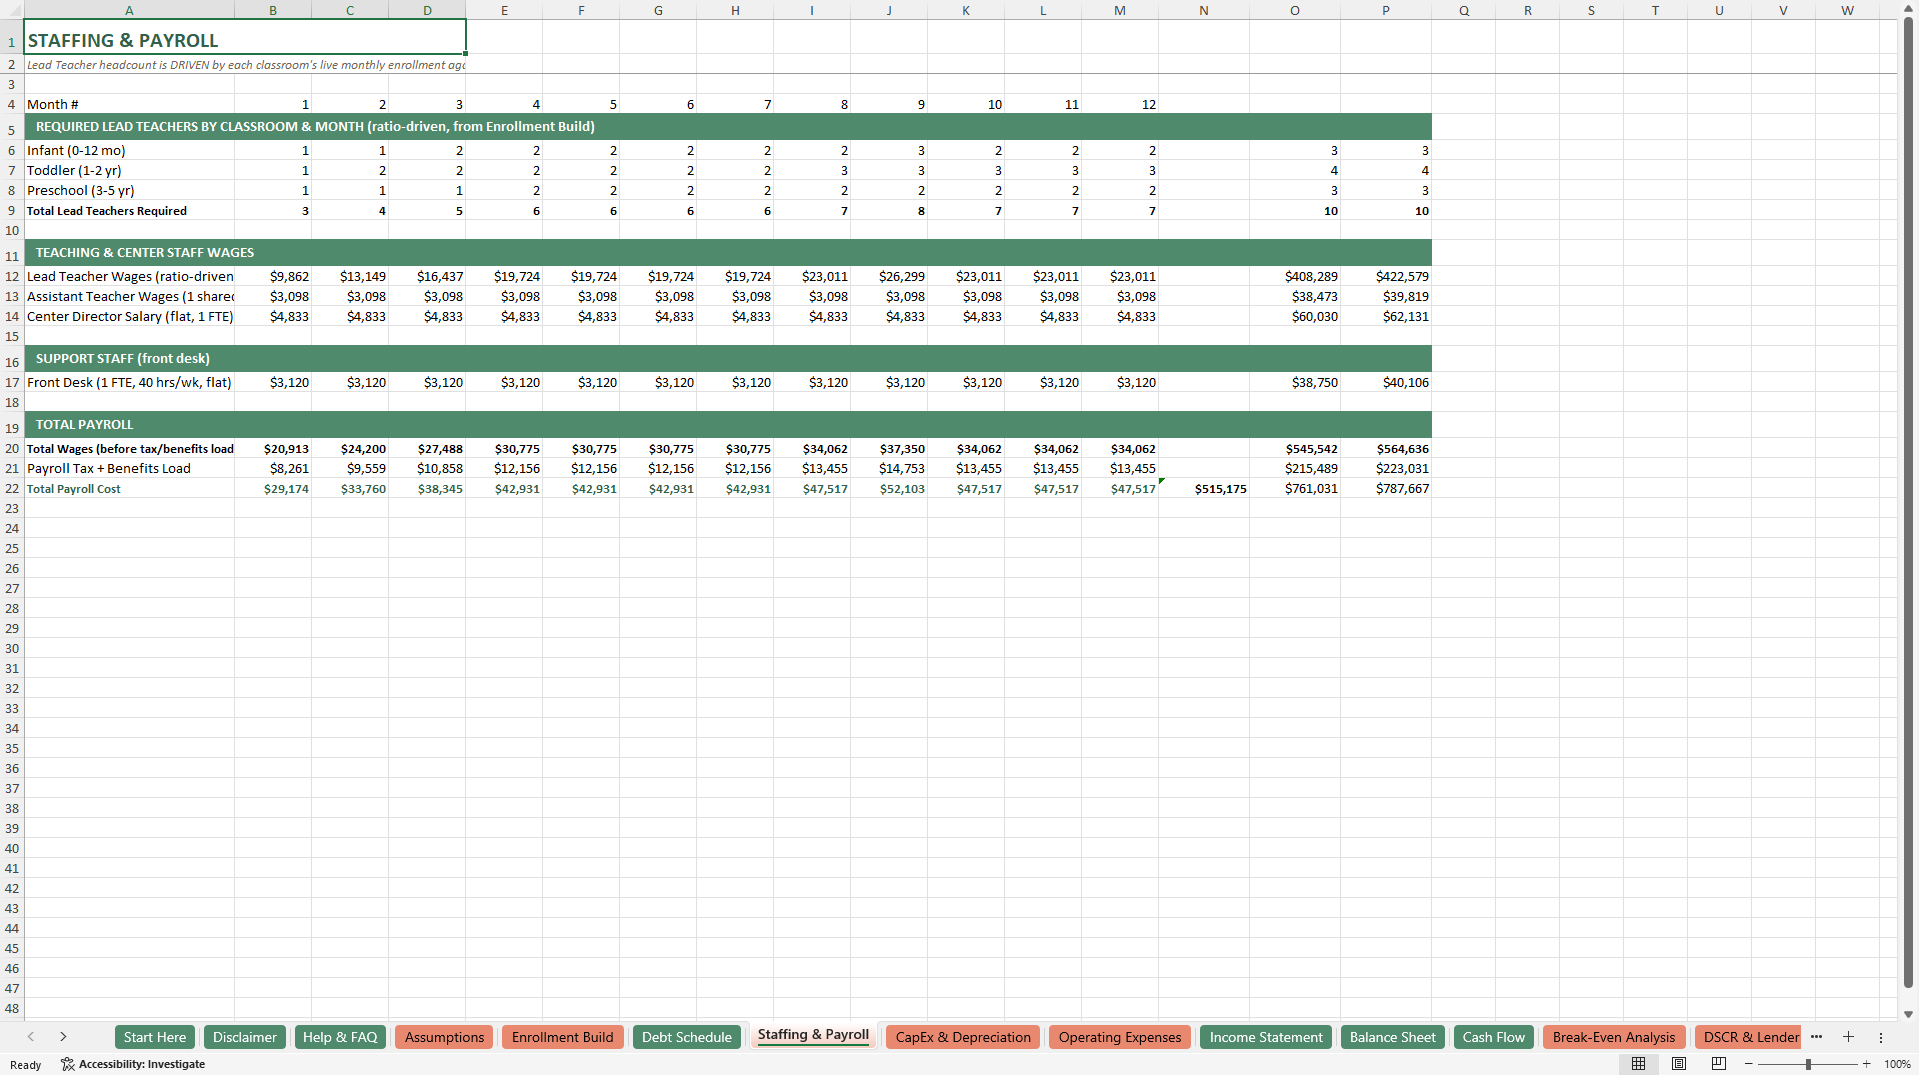The image size is (1919, 1075).
Task: Click the Toddler (1-2 yr) row label
Action: 129,170
